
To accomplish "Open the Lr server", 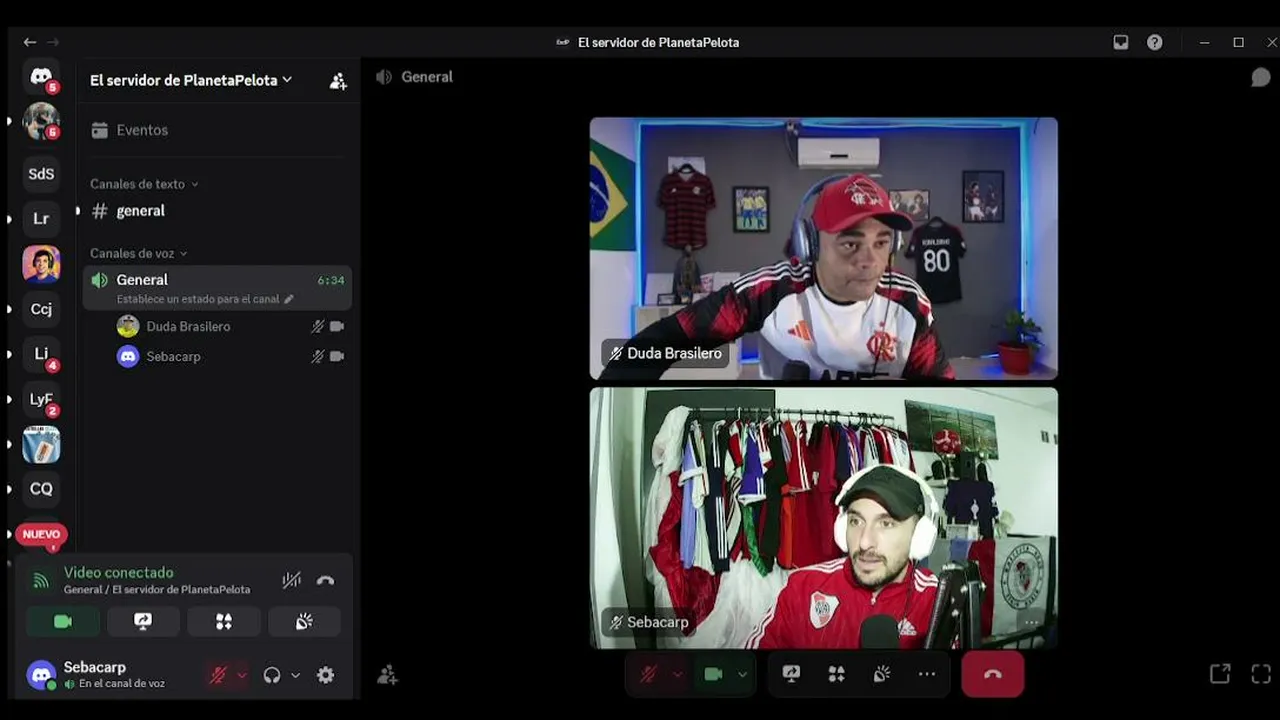I will 41,219.
